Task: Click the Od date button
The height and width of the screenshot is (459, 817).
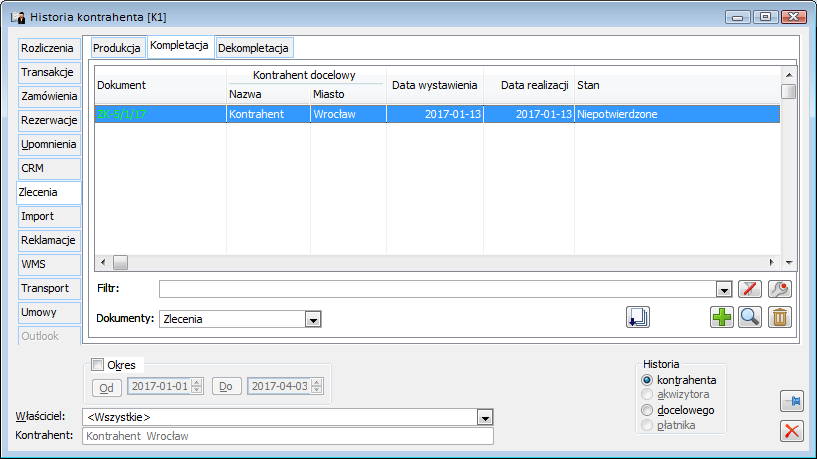Action: 106,388
